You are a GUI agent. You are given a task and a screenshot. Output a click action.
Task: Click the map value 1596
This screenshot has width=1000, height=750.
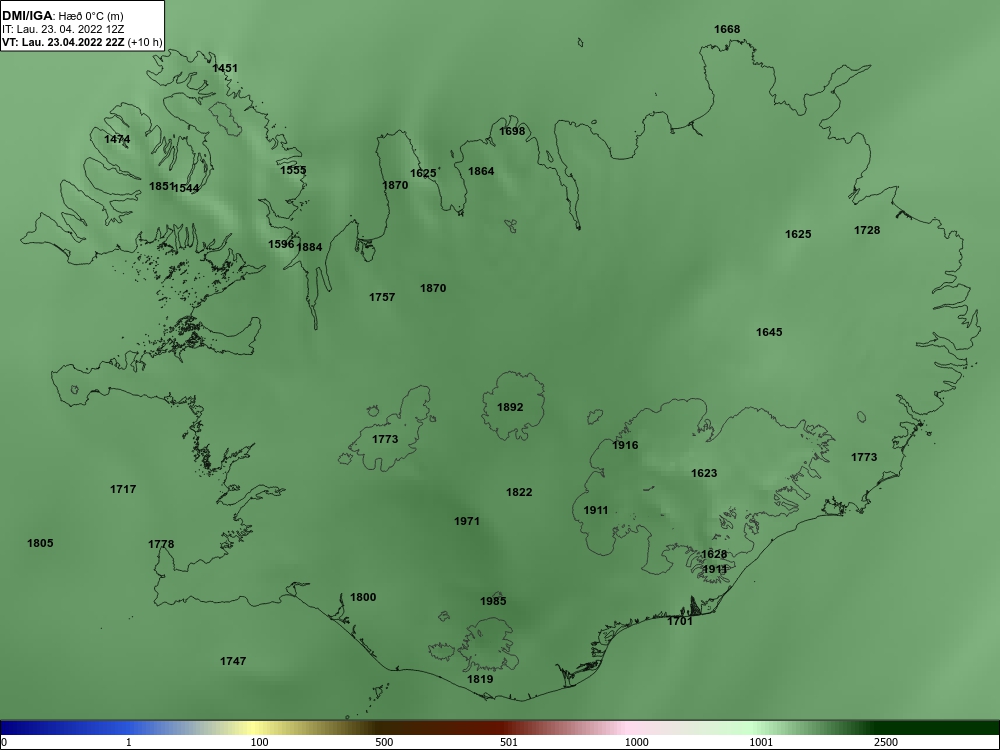[281, 244]
